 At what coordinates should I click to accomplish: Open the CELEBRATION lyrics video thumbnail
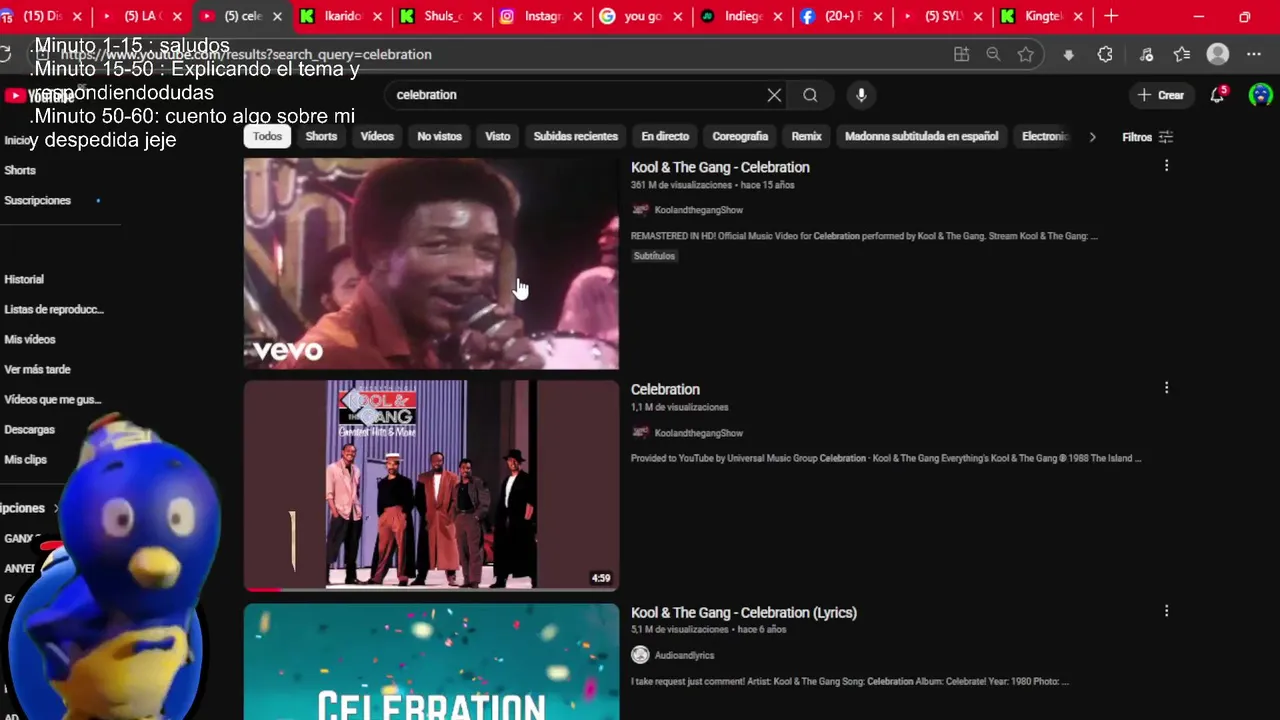[431, 661]
